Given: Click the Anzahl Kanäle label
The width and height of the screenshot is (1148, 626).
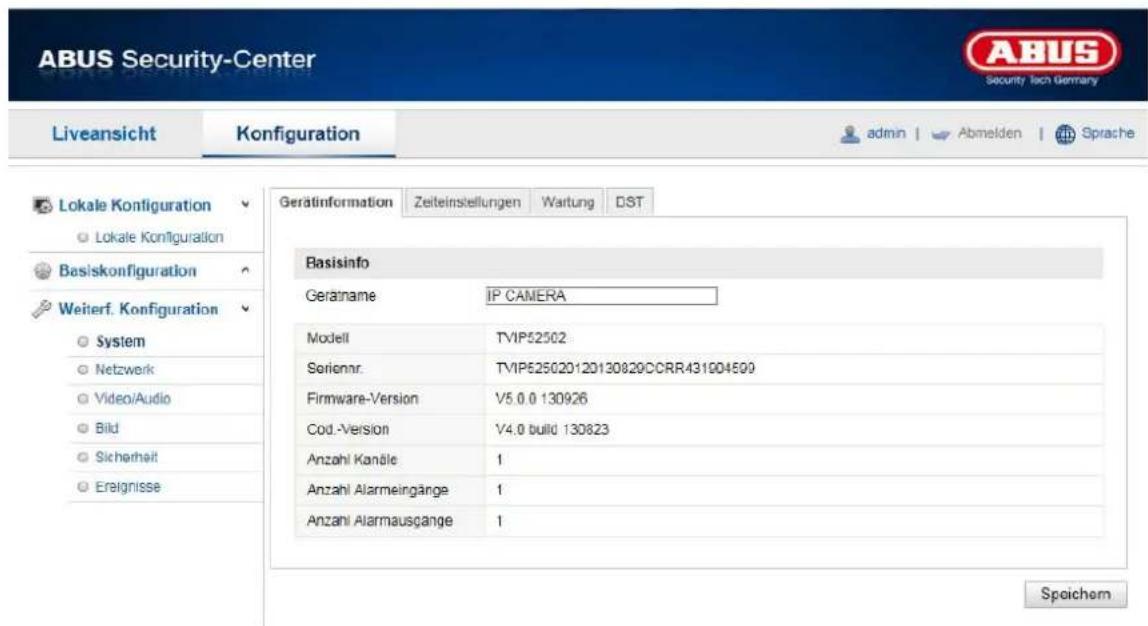Looking at the screenshot, I should point(351,460).
